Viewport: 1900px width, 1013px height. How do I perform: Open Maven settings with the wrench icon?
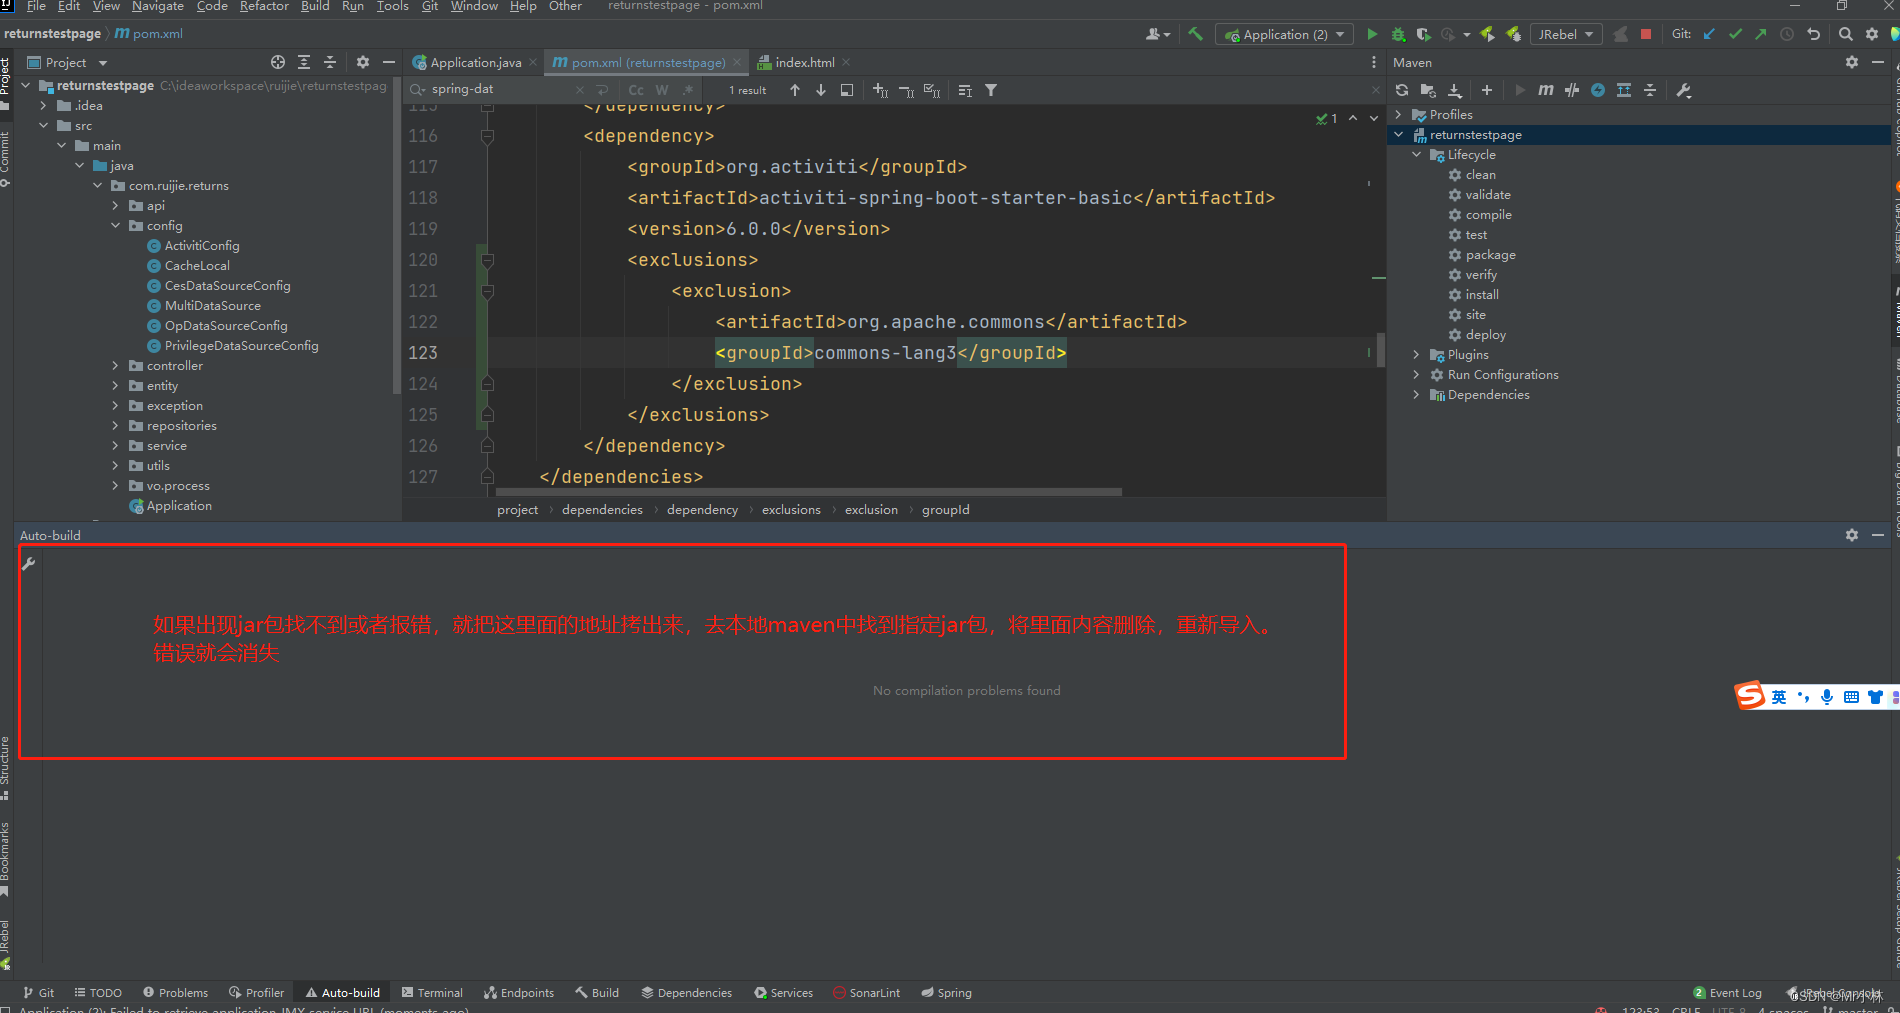[x=1684, y=90]
